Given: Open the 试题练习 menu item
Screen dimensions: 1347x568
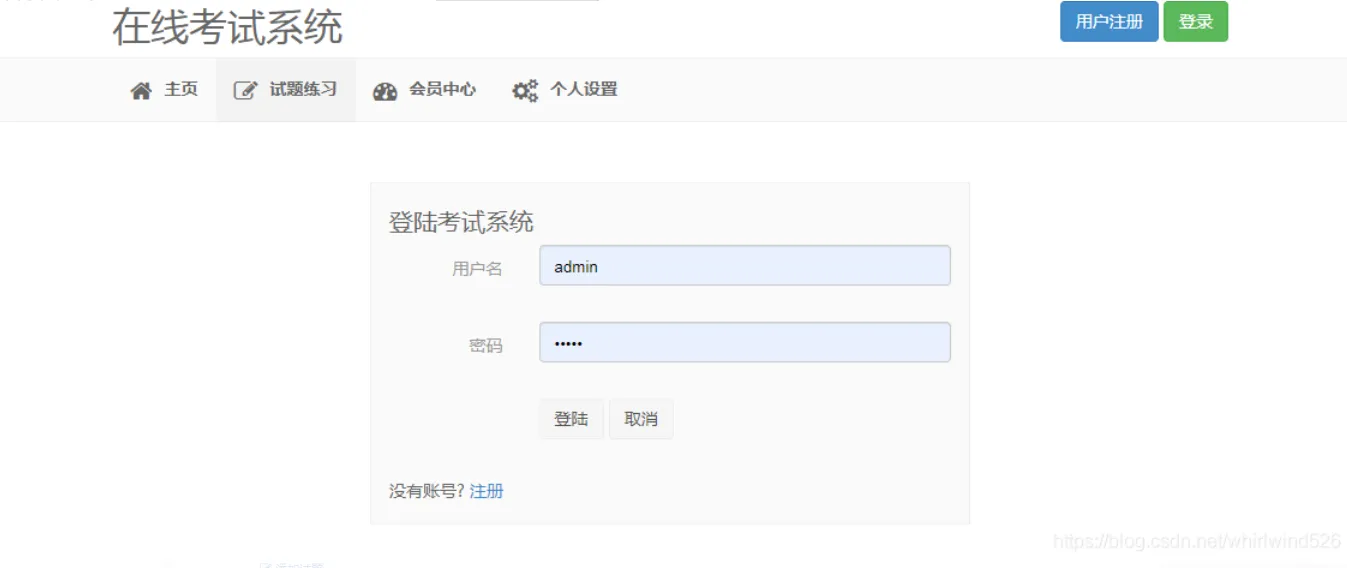Looking at the screenshot, I should pos(286,90).
